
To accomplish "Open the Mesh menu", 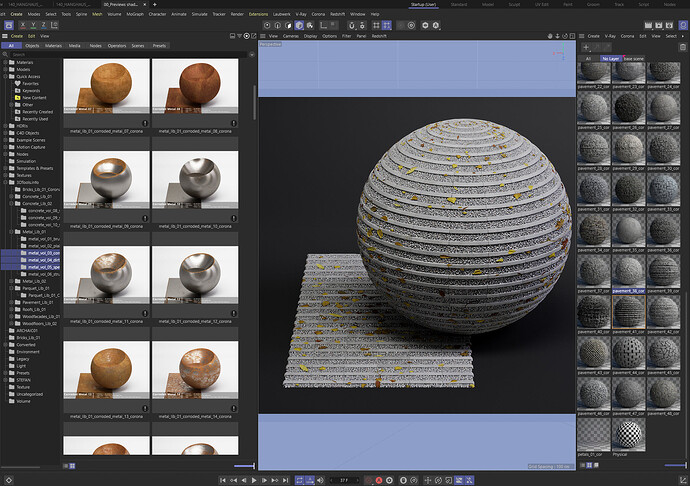I will (x=97, y=14).
